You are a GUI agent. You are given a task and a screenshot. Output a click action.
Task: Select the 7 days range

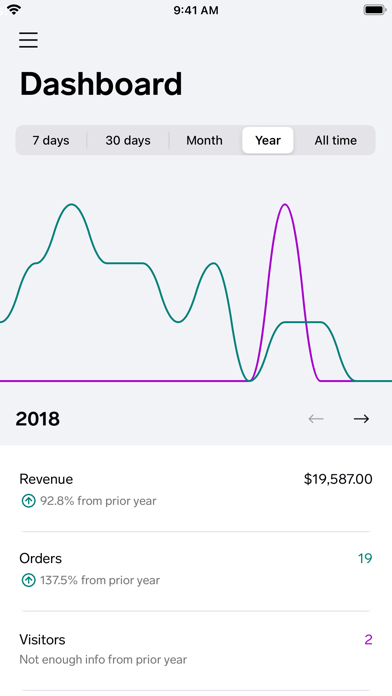click(51, 140)
